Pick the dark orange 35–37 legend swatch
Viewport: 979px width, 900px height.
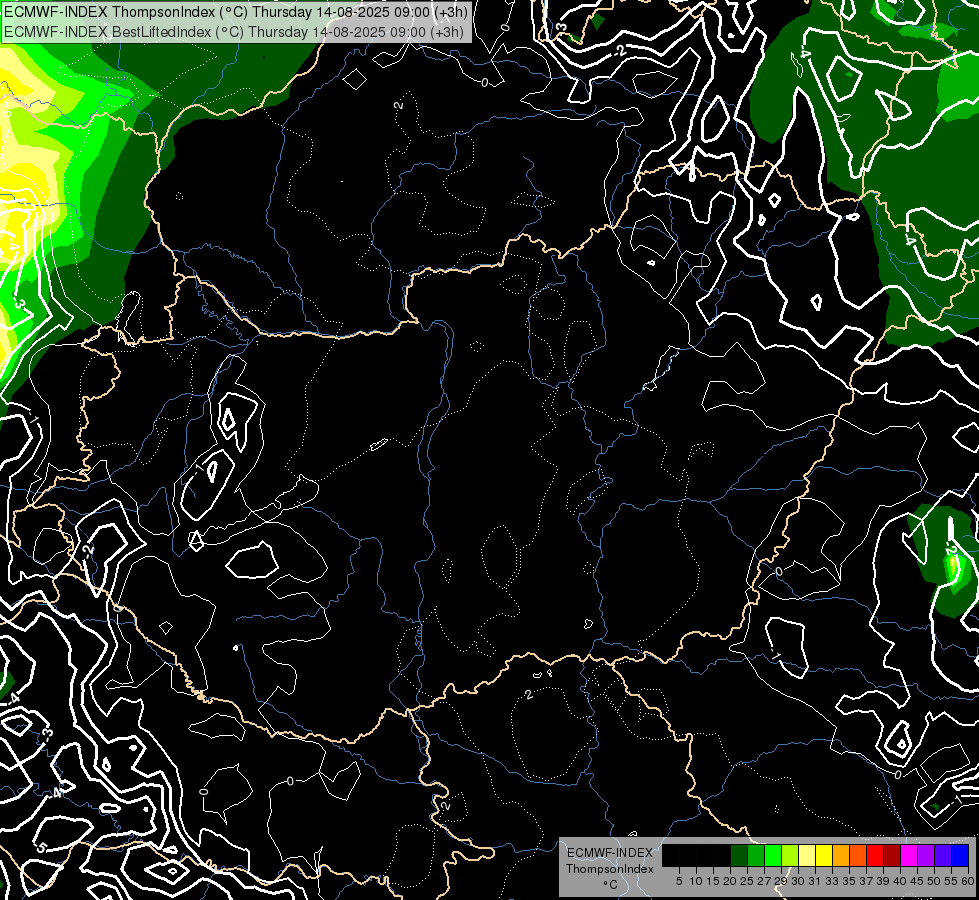point(858,855)
